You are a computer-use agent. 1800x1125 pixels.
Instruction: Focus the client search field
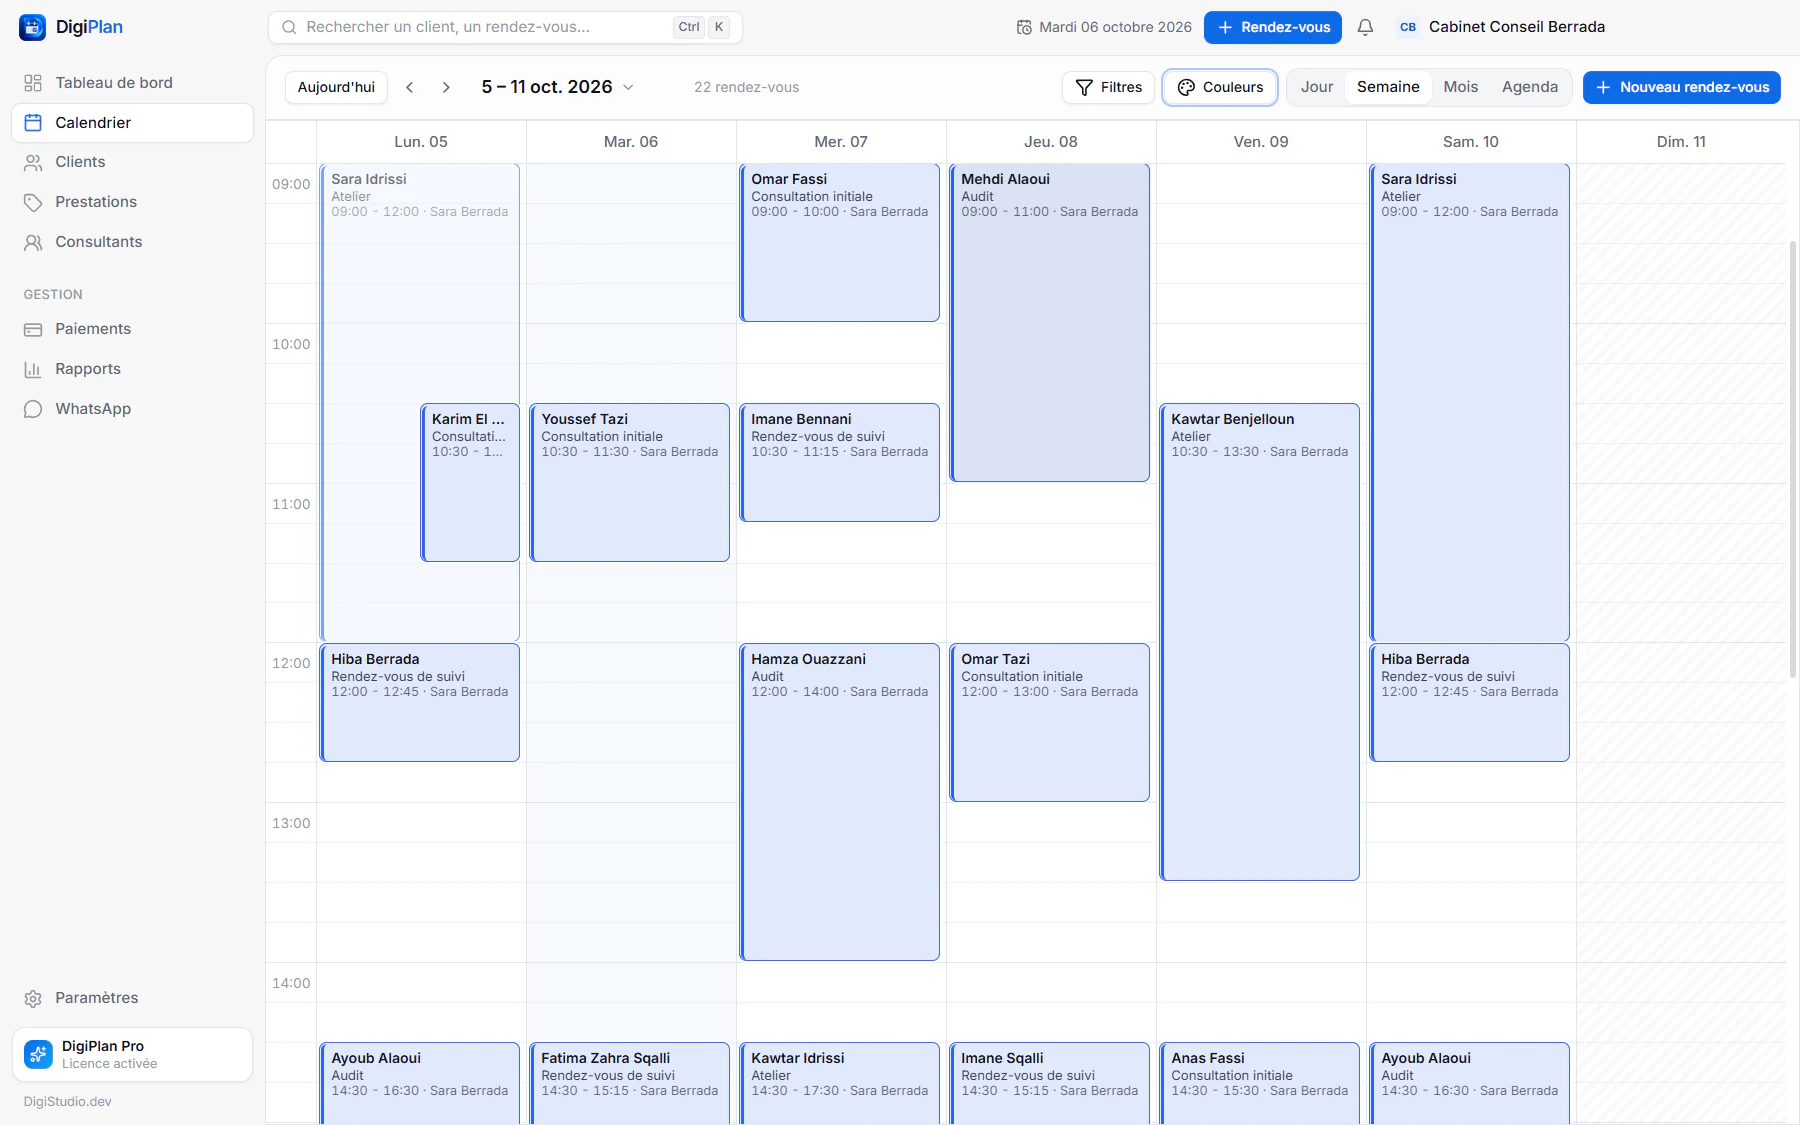point(505,27)
